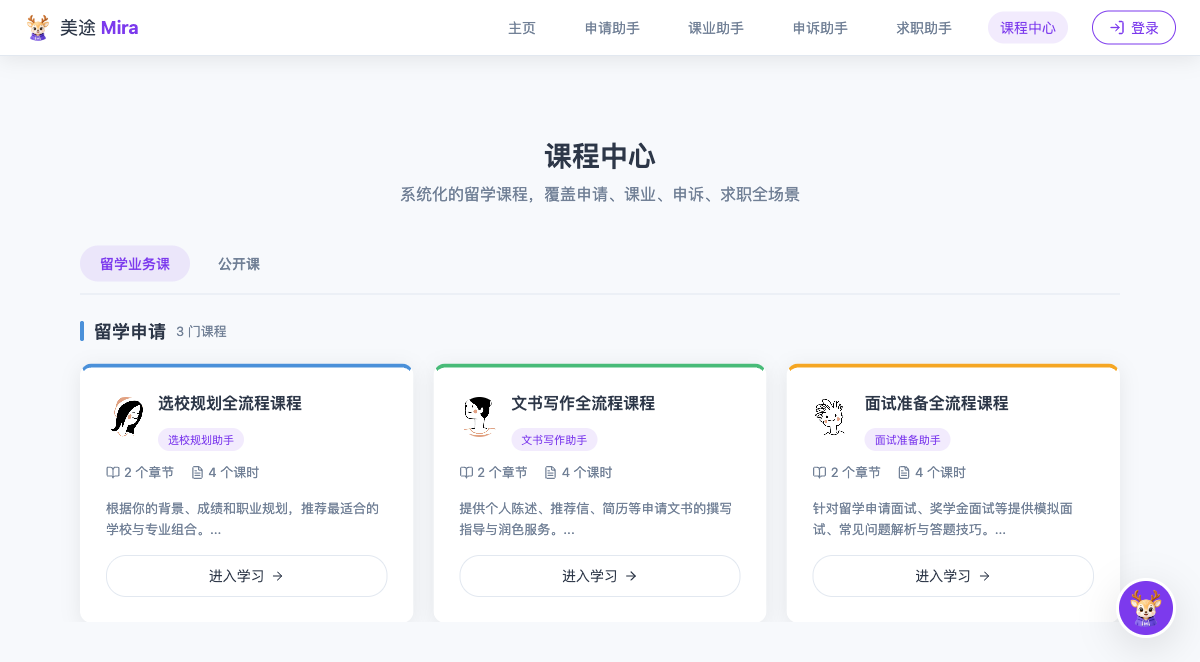This screenshot has width=1200, height=662.
Task: Click the 文书写作助手 tag
Action: [554, 440]
